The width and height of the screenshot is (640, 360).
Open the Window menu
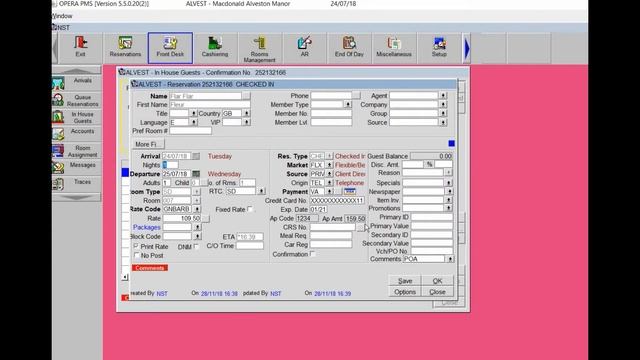(x=62, y=16)
